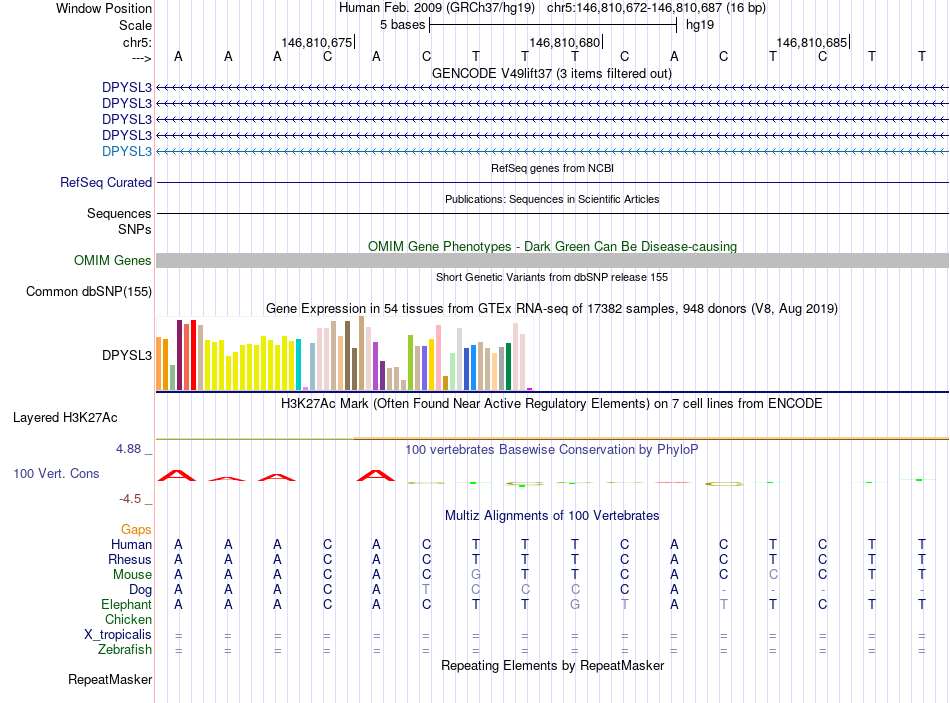Click the bright red GTEx expression bar
950x703 pixels.
193,355
